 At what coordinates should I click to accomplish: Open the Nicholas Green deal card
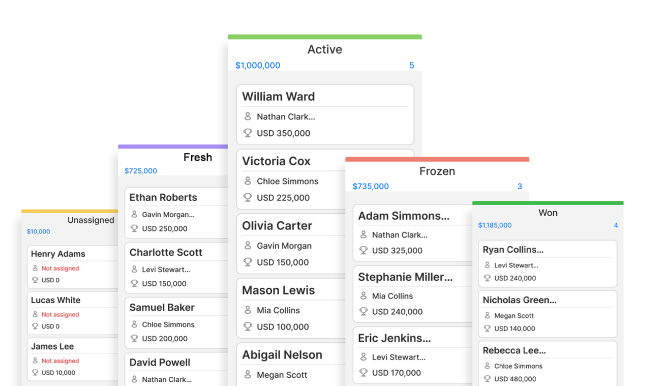[548, 314]
